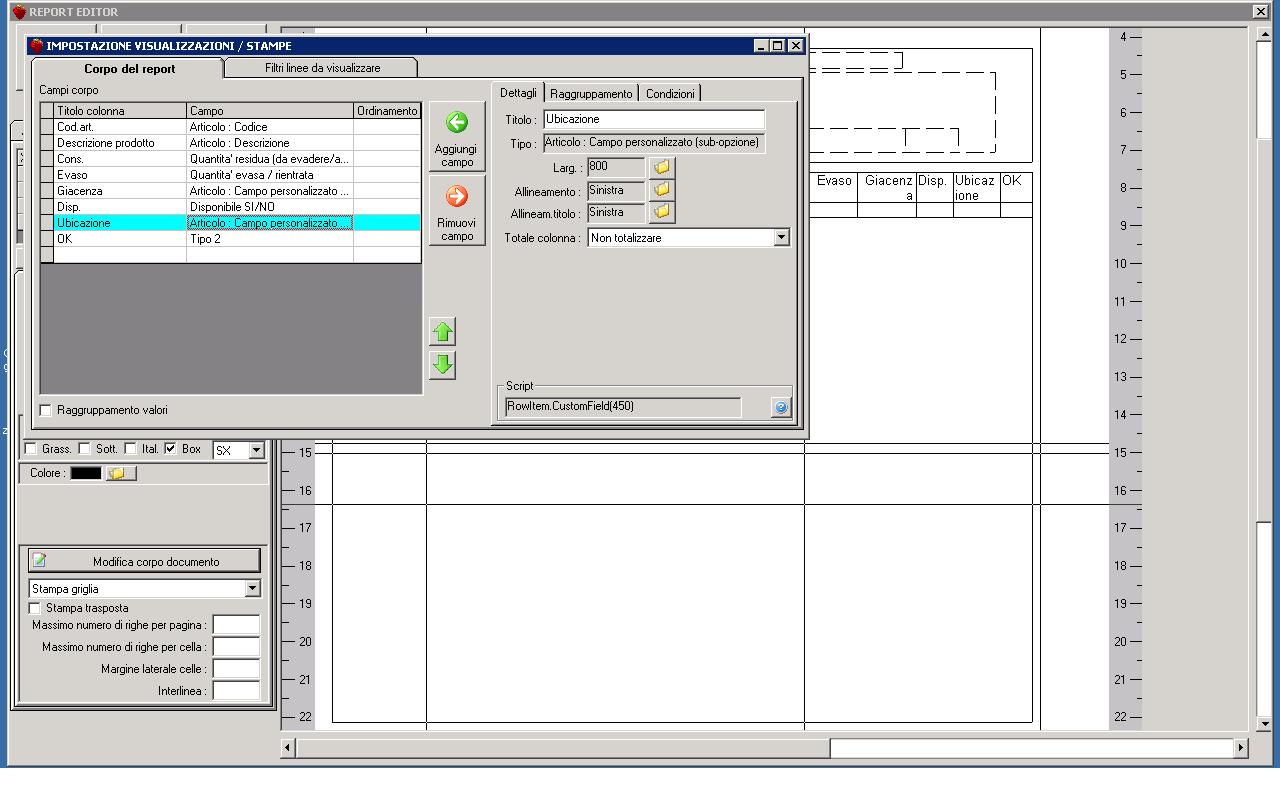The image size is (1280, 800).
Task: Open the Condizioni tab
Action: [670, 93]
